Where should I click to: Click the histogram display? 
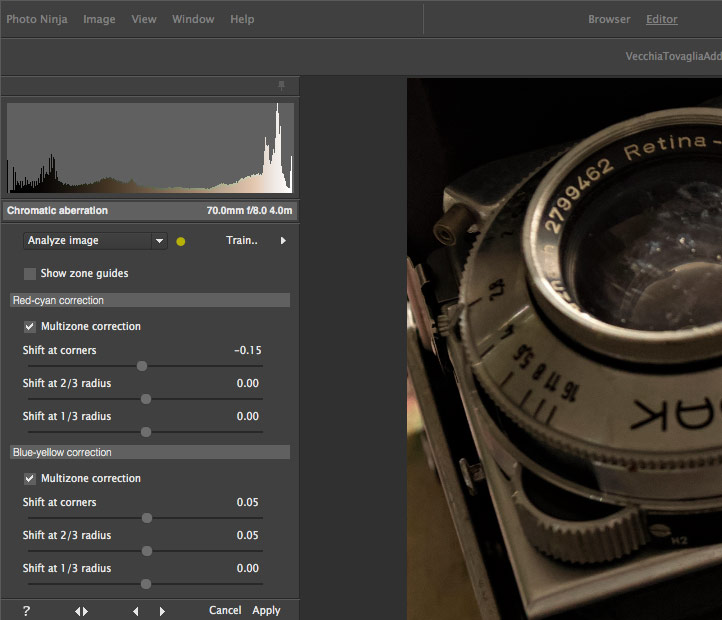150,148
